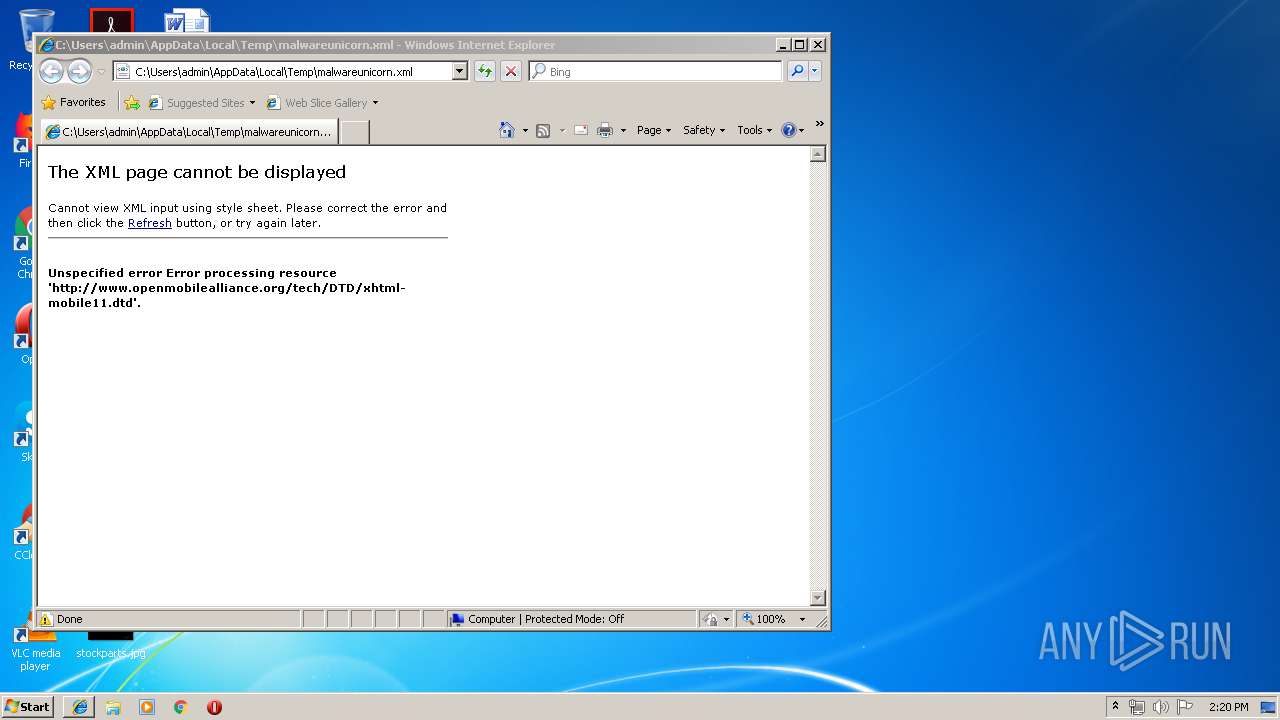Screen dimensions: 1280x720
Task: Click the green Refresh page icon
Action: [484, 71]
